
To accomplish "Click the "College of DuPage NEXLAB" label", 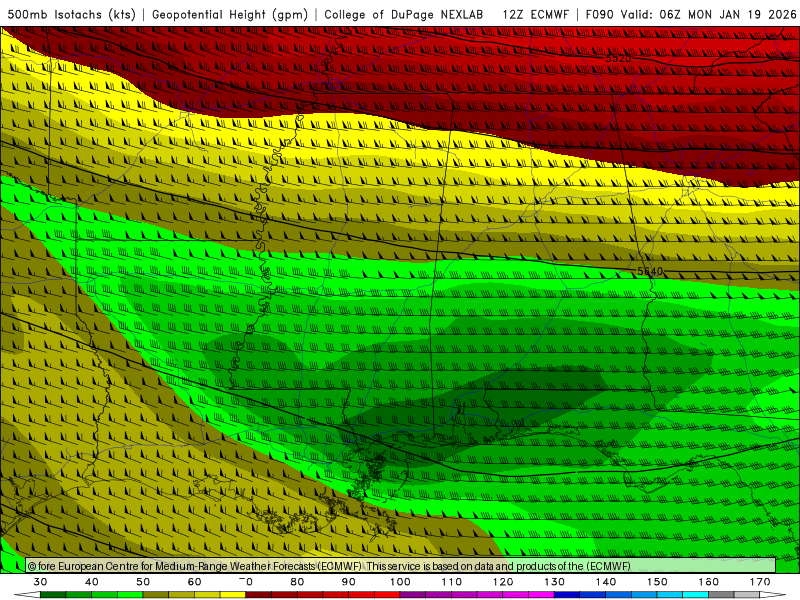I will click(x=404, y=14).
